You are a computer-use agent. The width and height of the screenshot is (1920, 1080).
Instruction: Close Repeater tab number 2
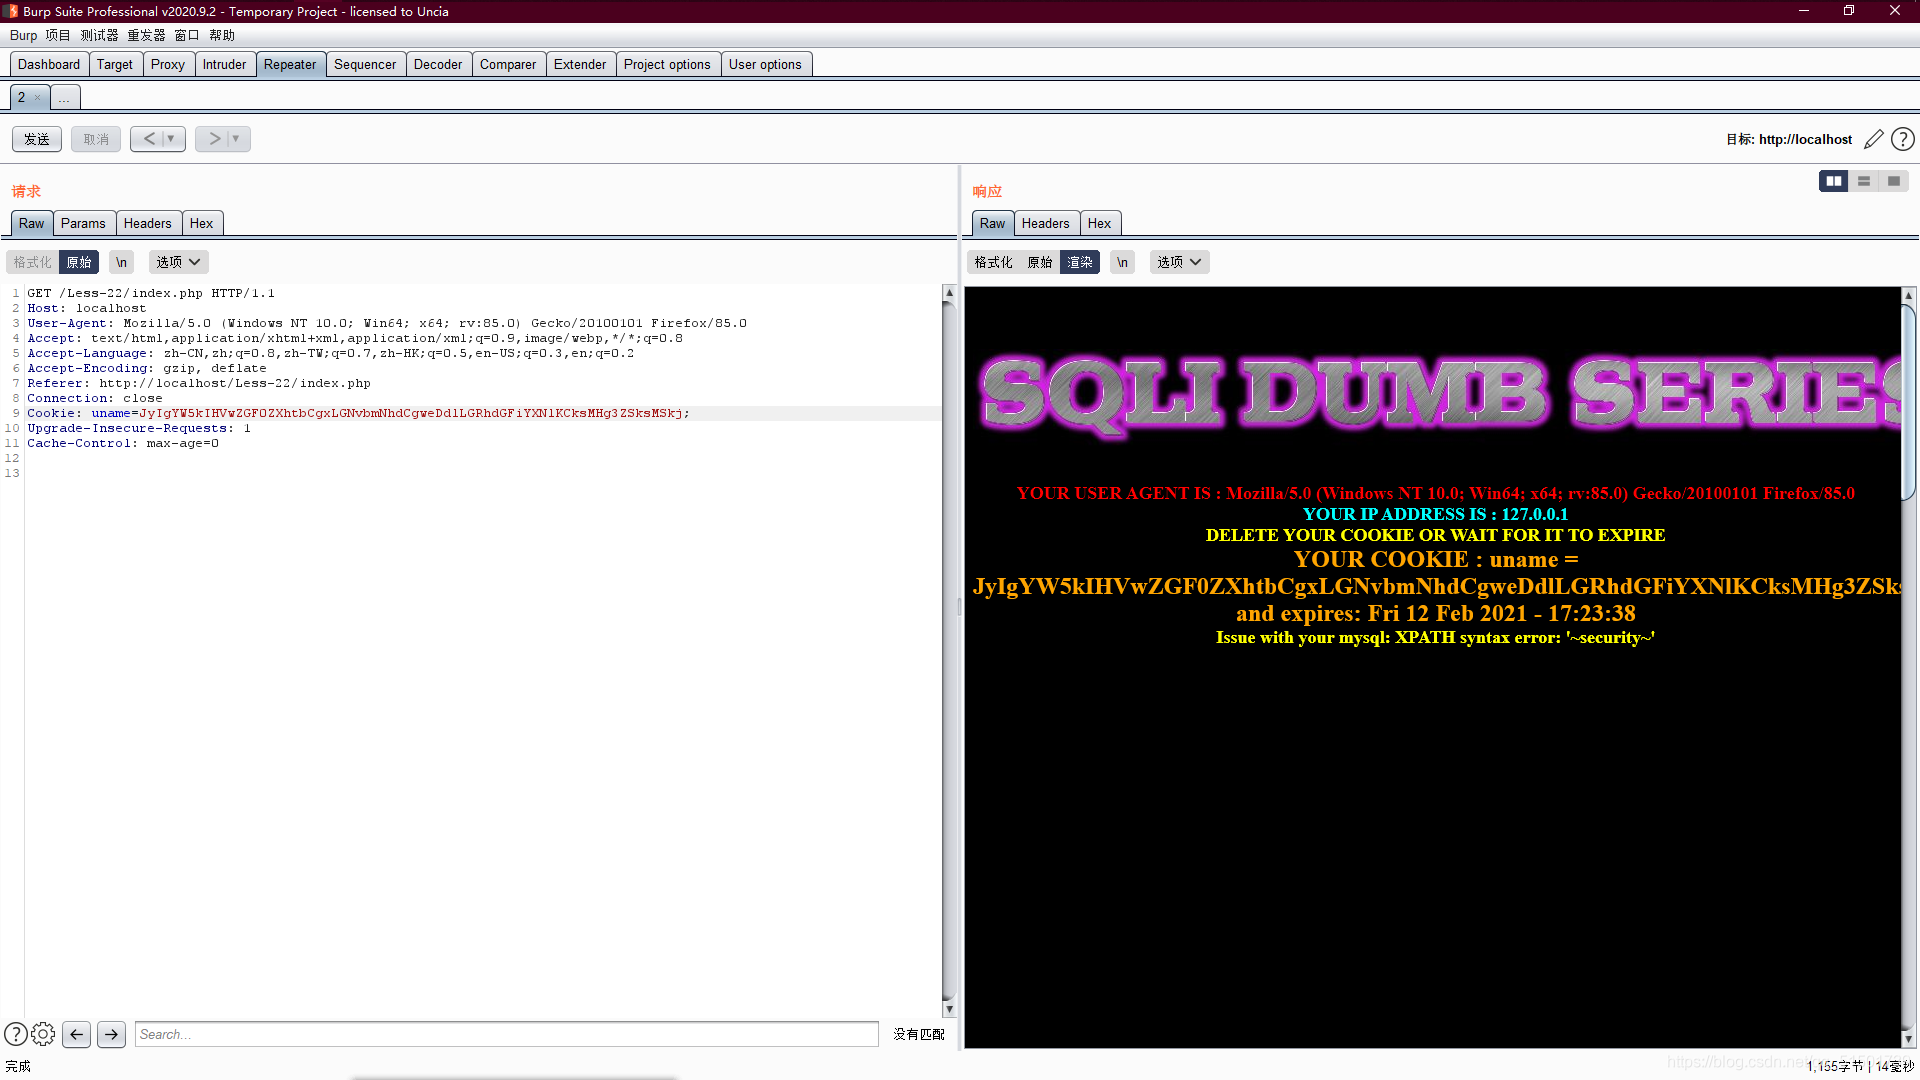(x=38, y=97)
